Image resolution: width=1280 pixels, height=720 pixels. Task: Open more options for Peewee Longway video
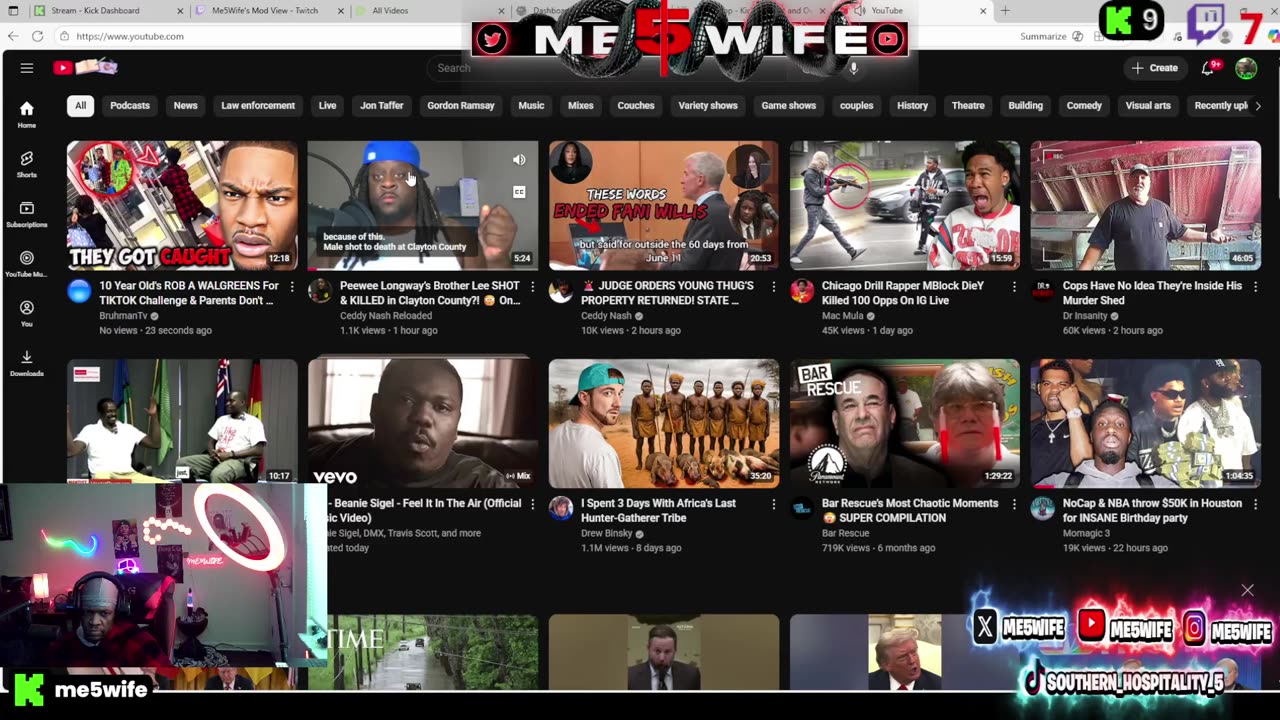tap(532, 287)
